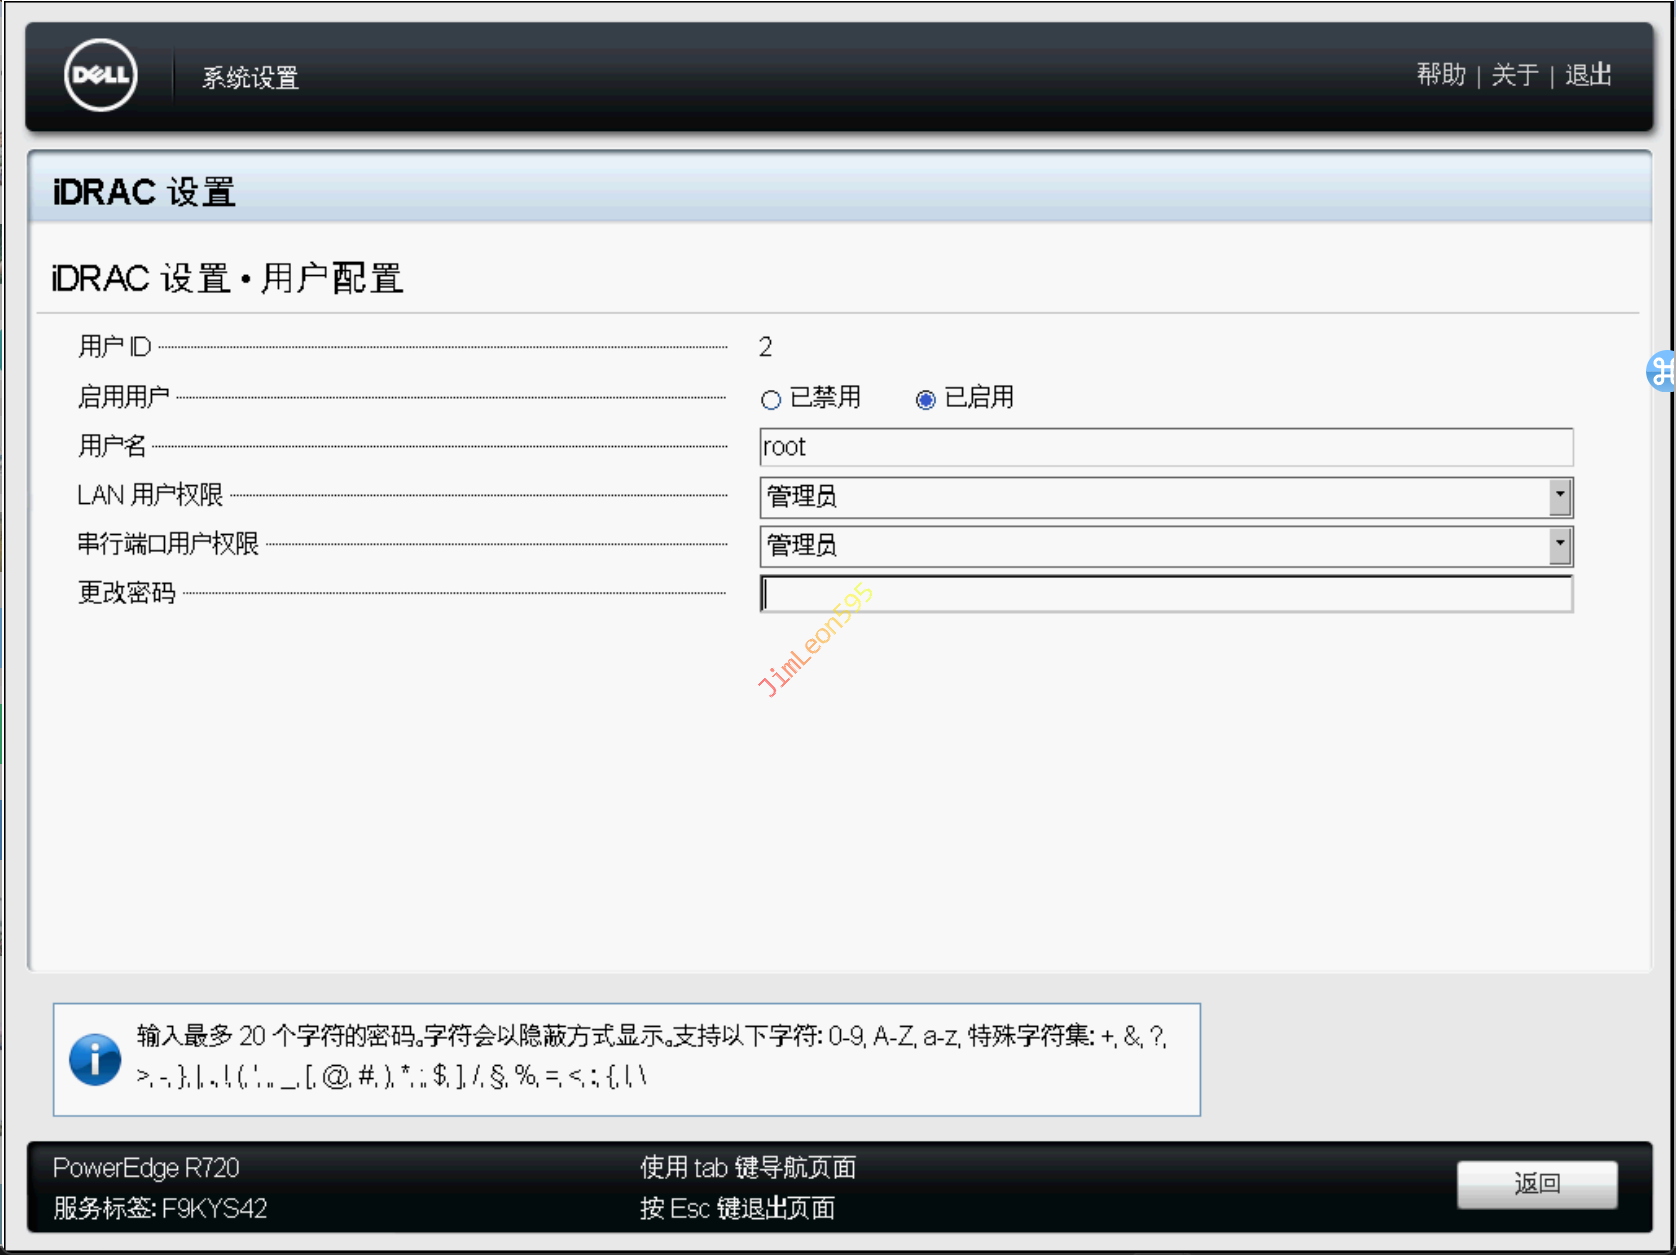
Task: Click the 退出 link in header
Action: click(x=1588, y=75)
